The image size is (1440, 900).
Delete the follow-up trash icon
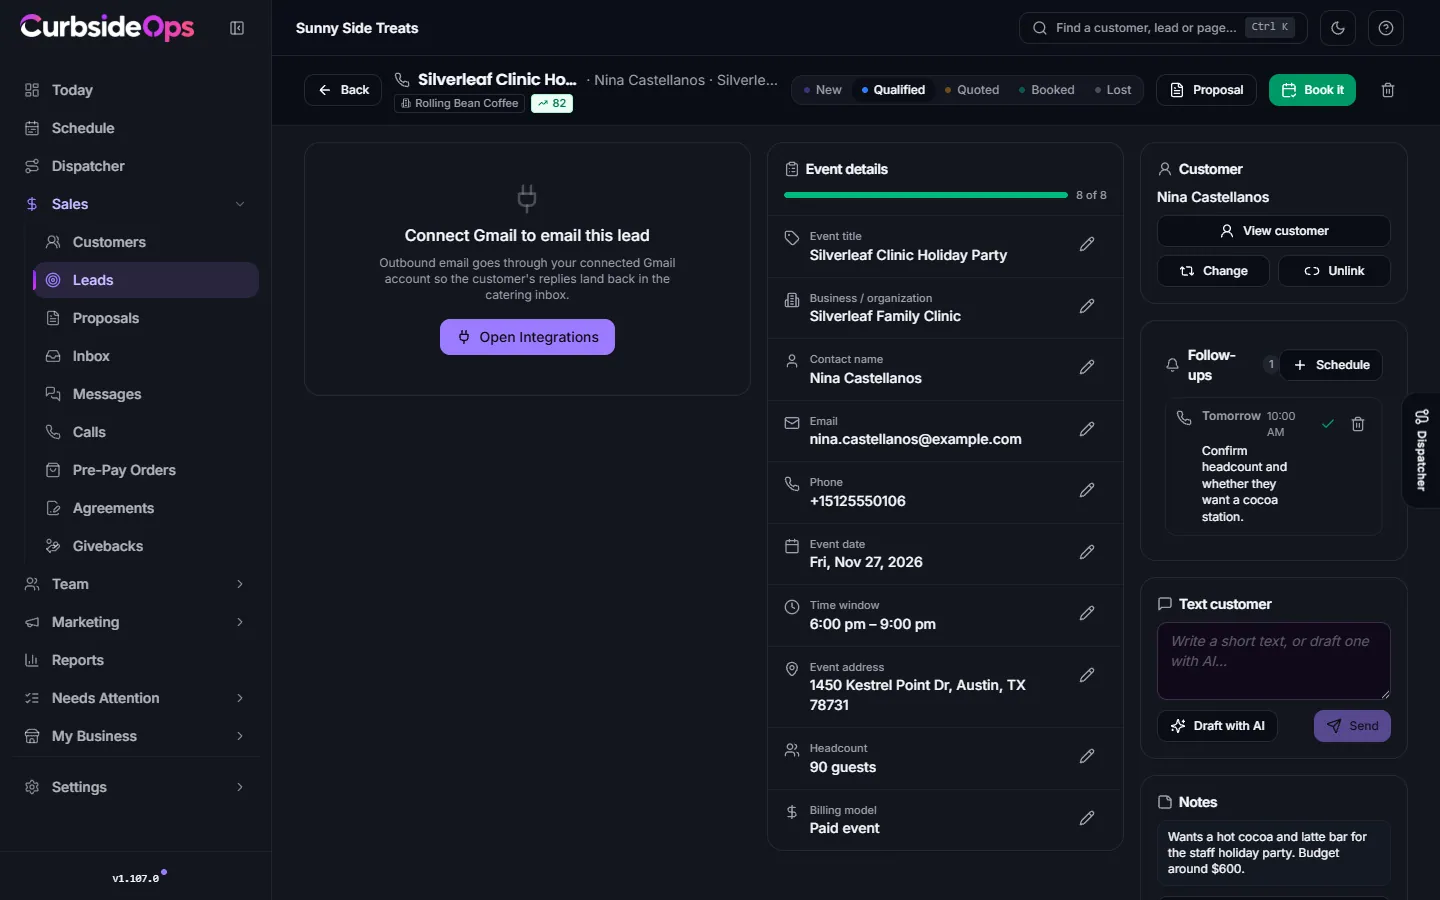[x=1358, y=424]
